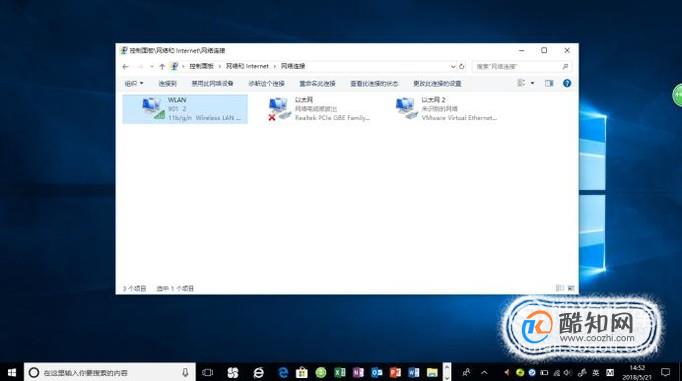Click the up-one-level arrow
This screenshot has height=381, width=682.
(x=162, y=67)
